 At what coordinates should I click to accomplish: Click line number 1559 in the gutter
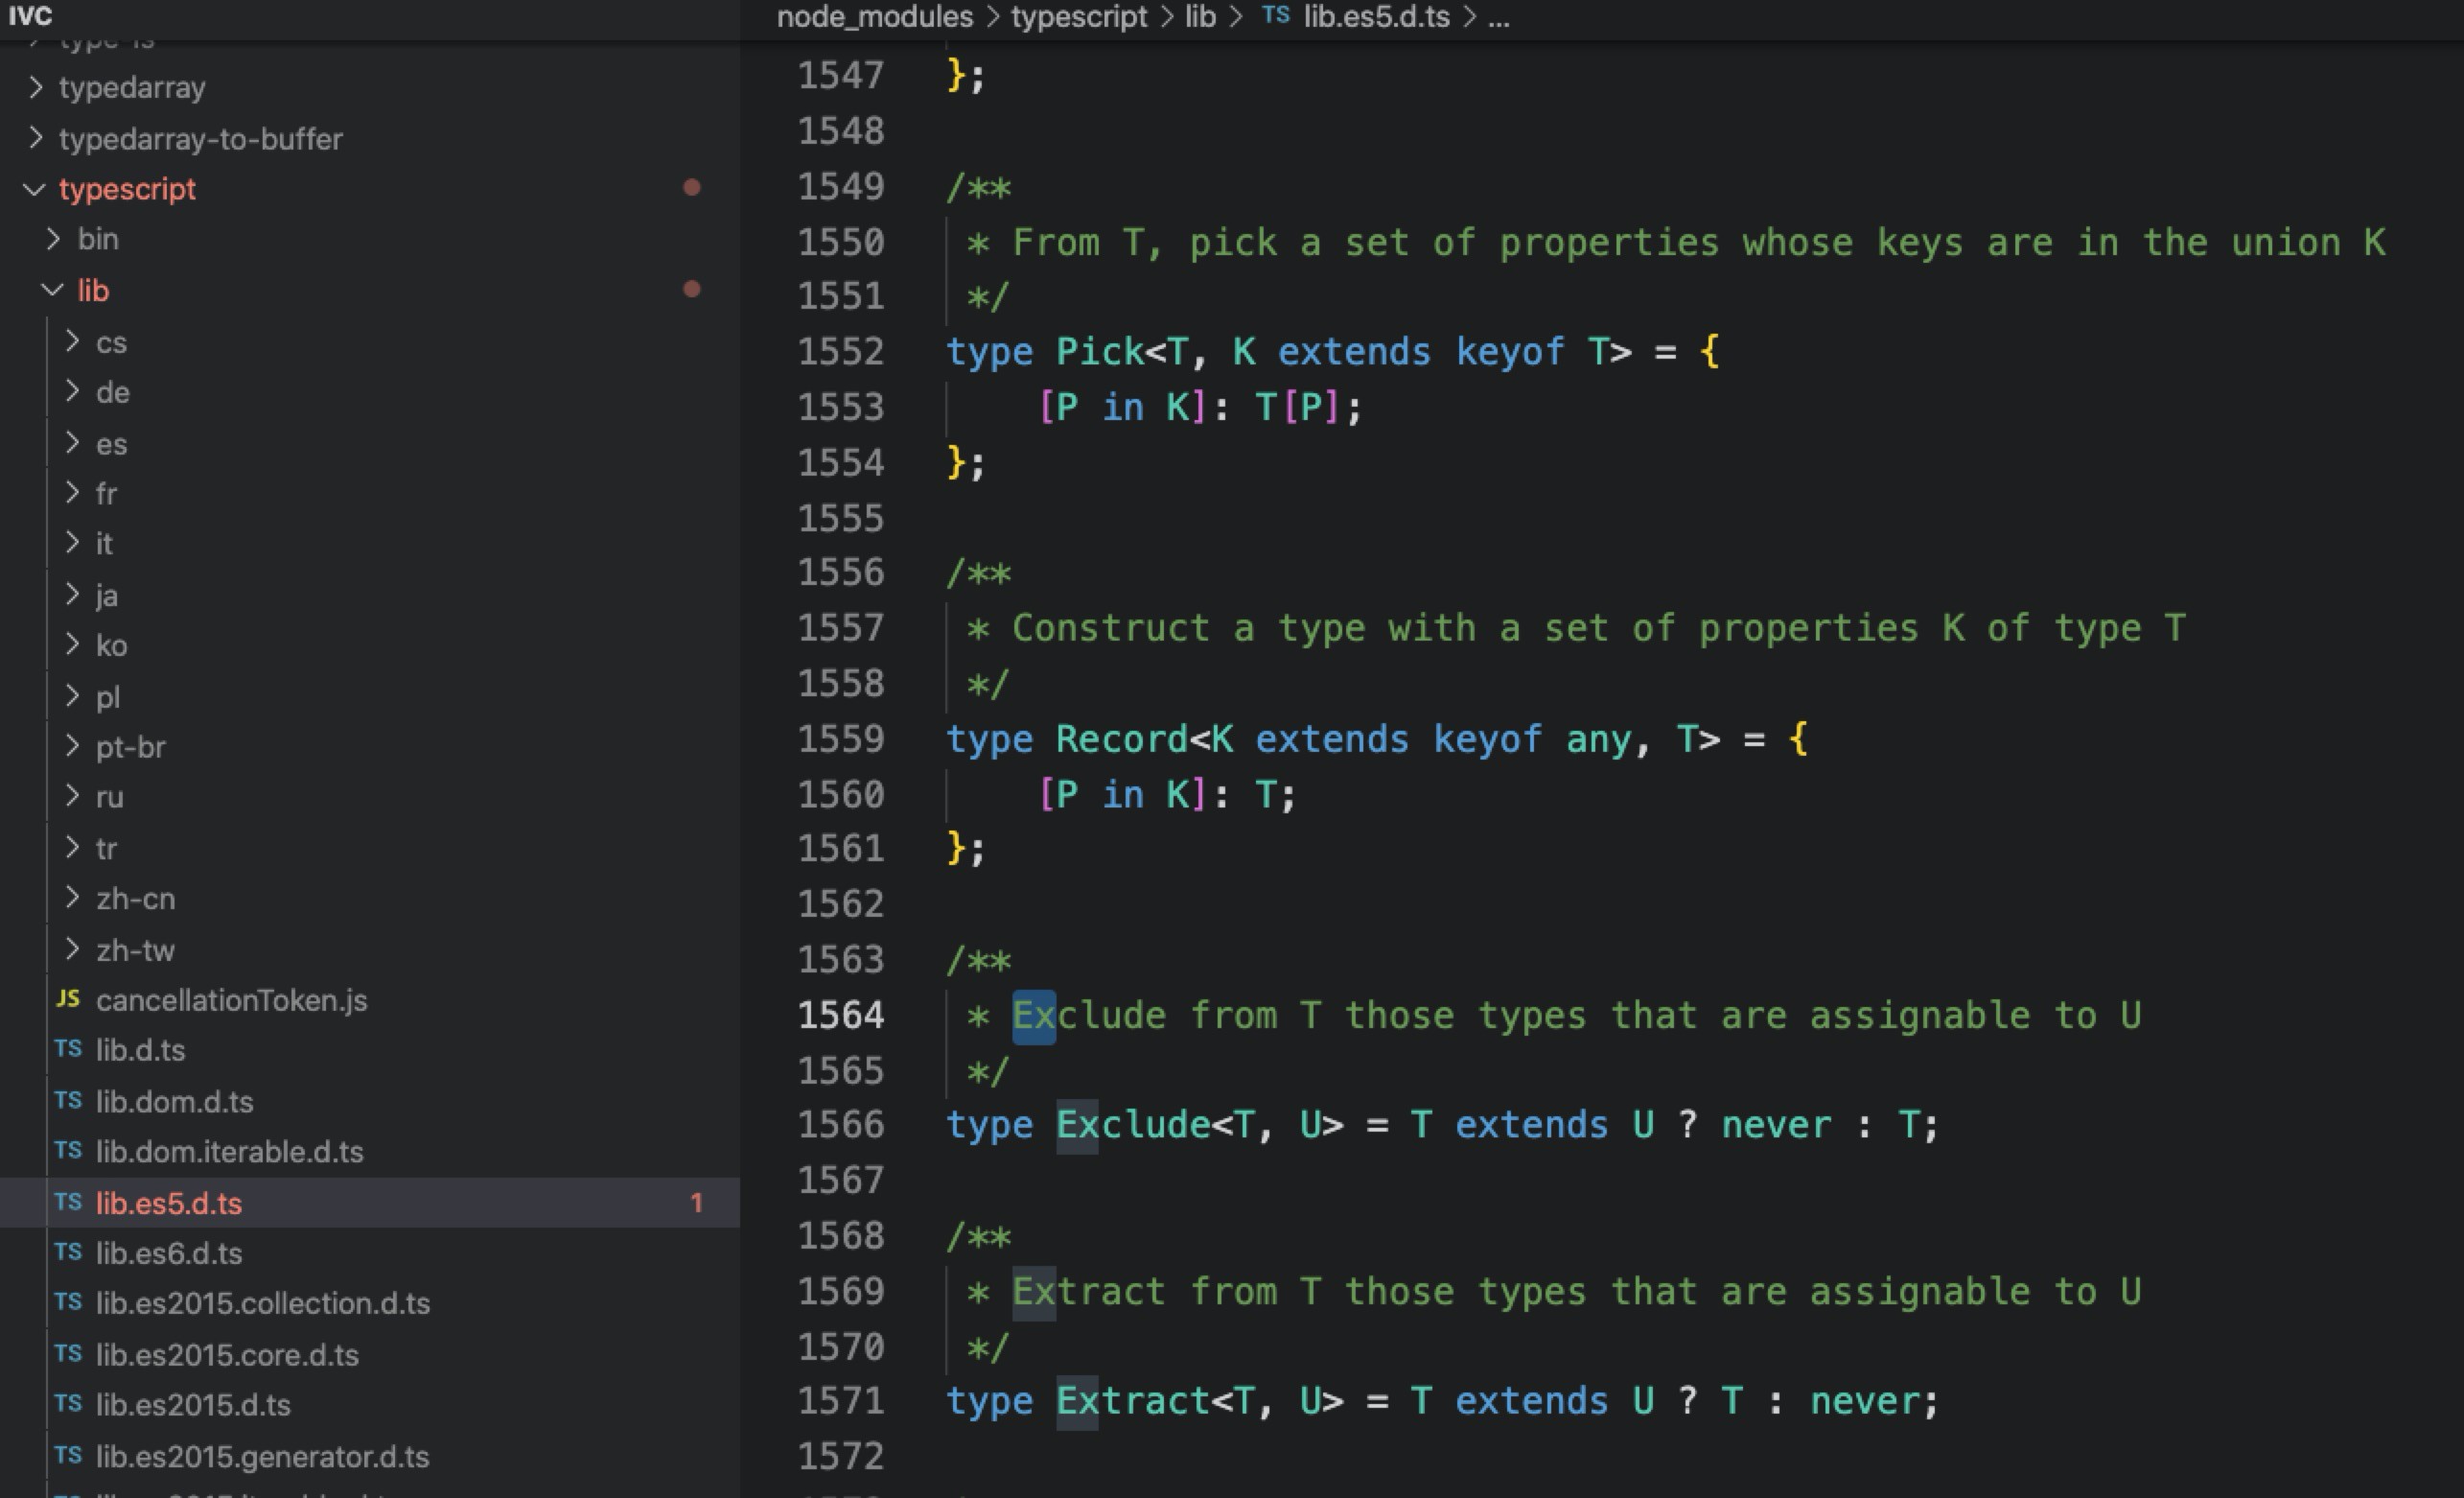pos(840,739)
